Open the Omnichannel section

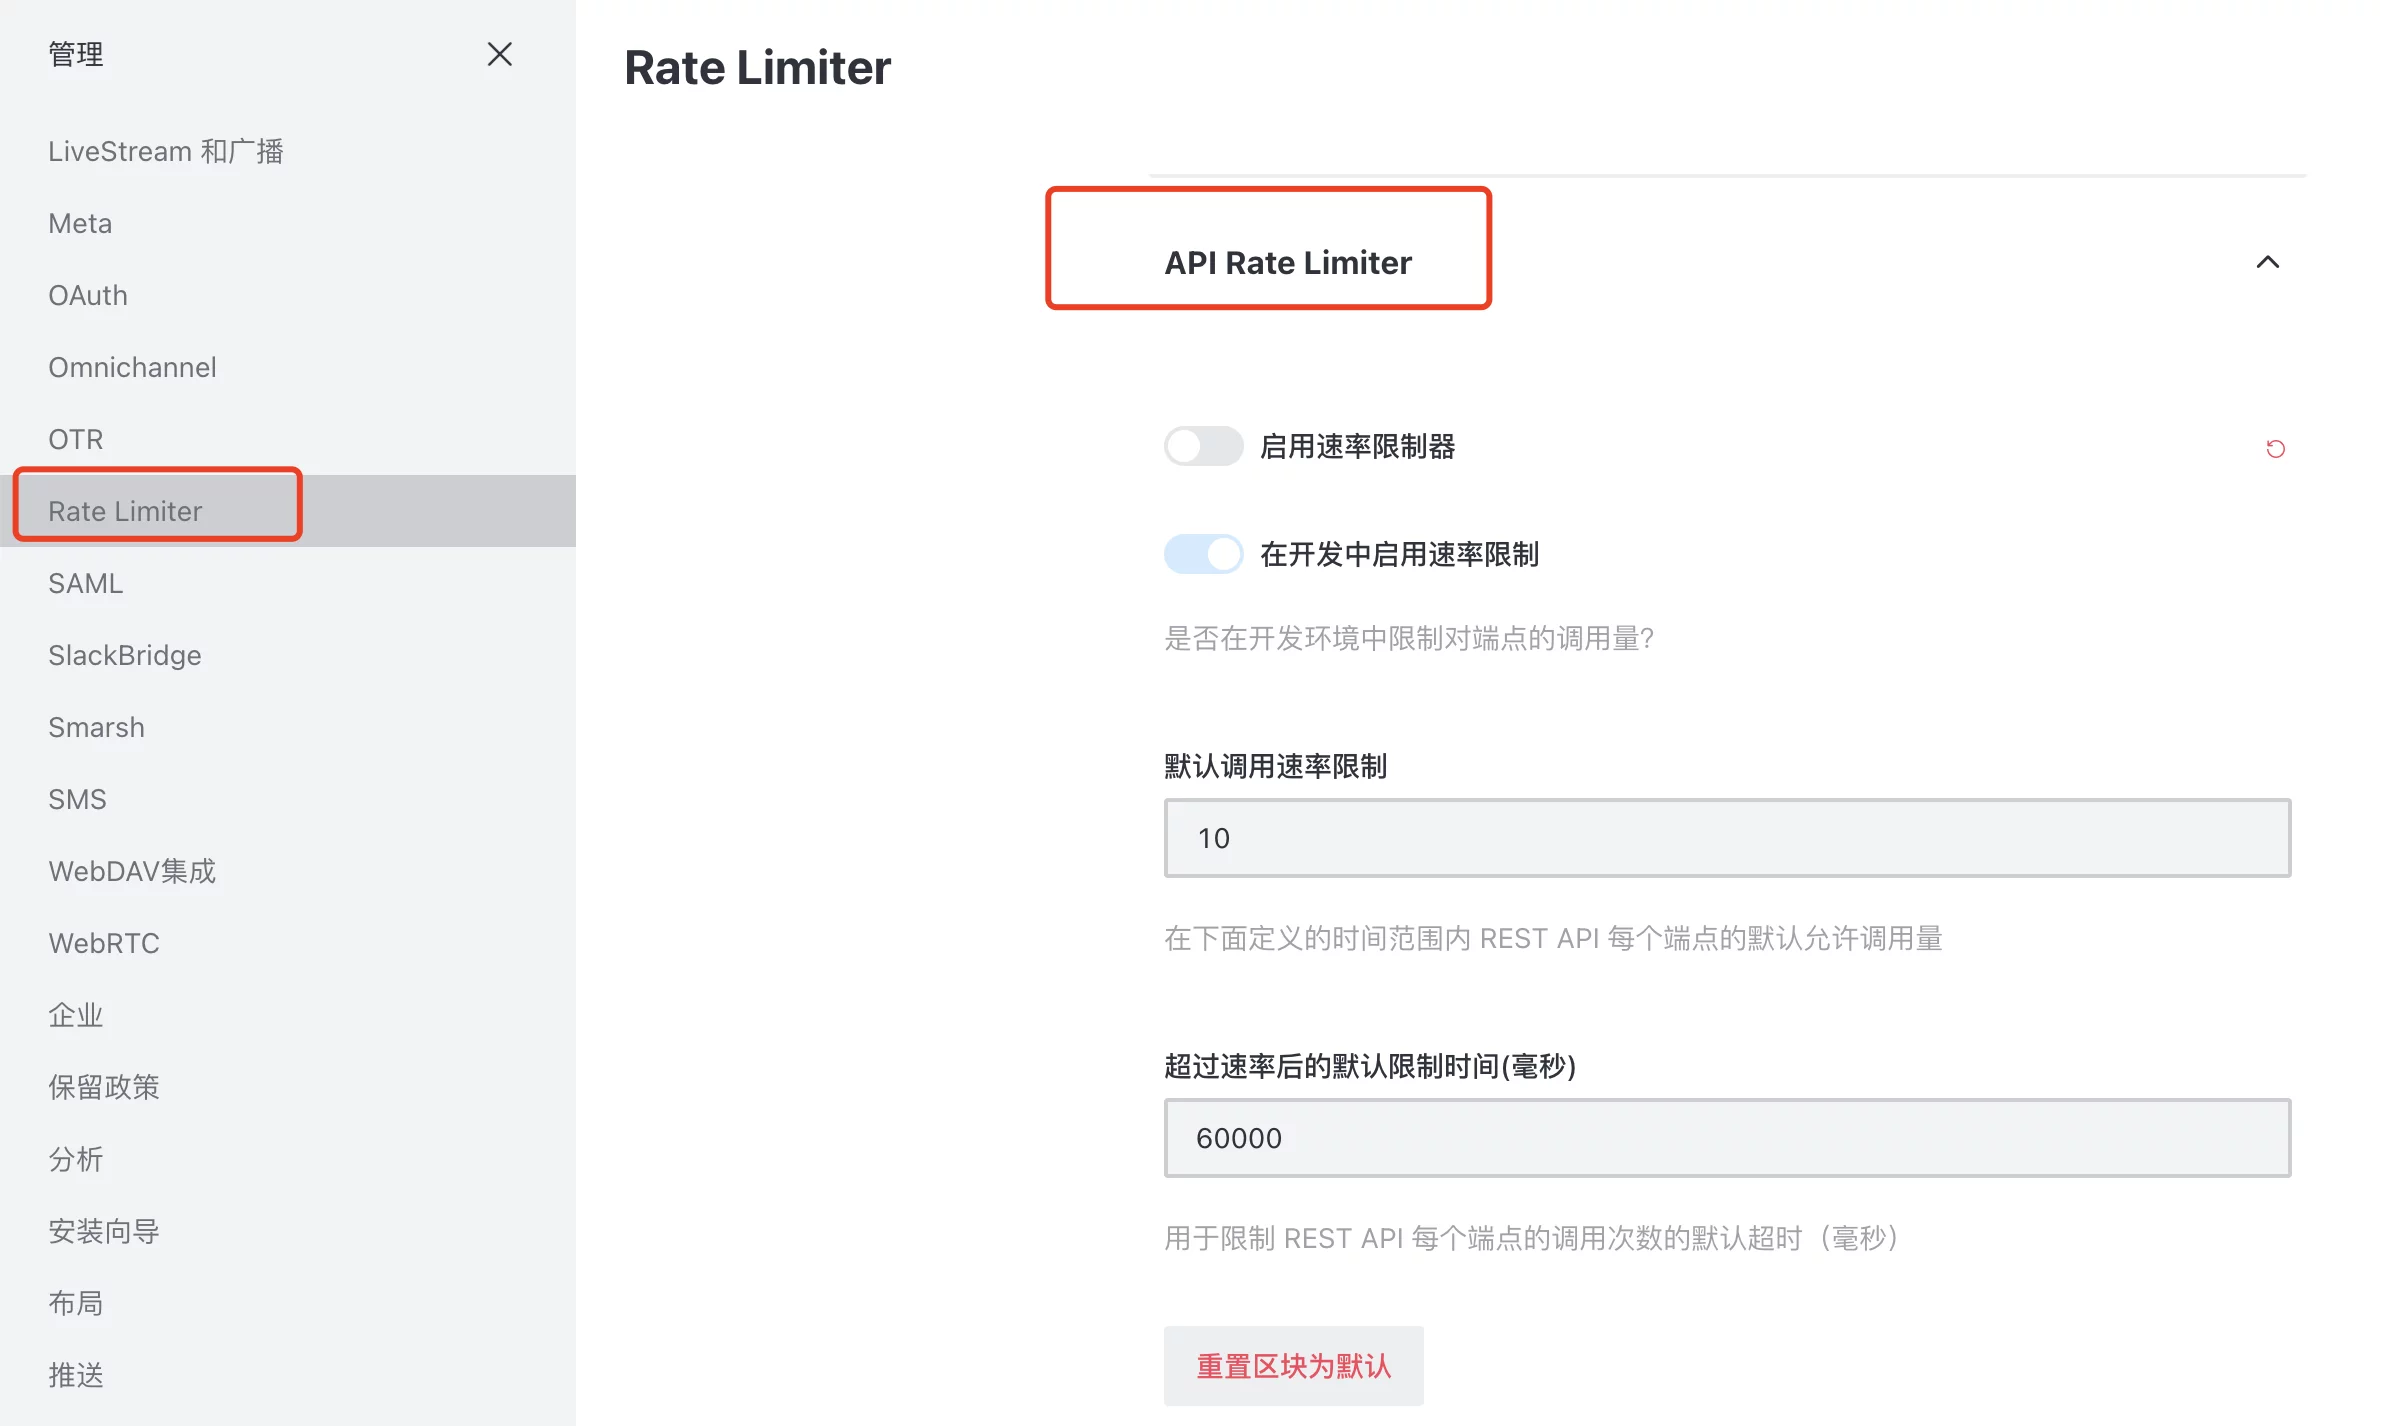[x=132, y=367]
